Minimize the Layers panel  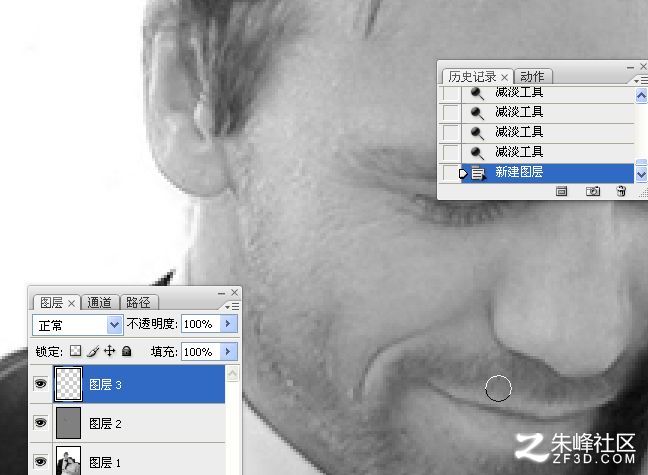222,293
